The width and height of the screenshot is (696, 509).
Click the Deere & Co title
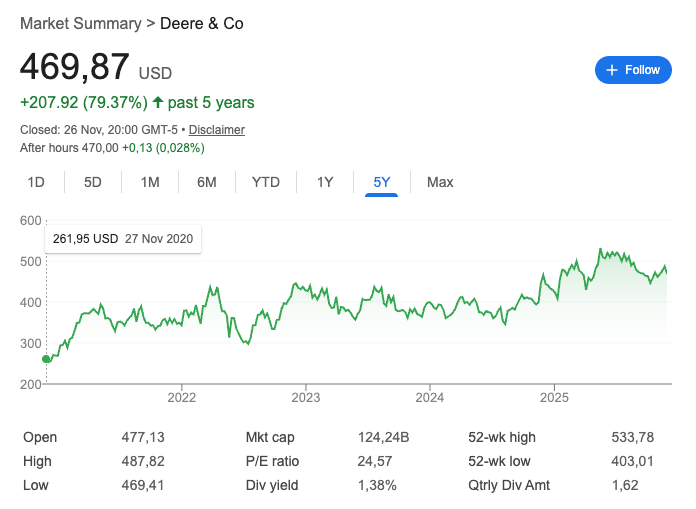[x=202, y=24]
